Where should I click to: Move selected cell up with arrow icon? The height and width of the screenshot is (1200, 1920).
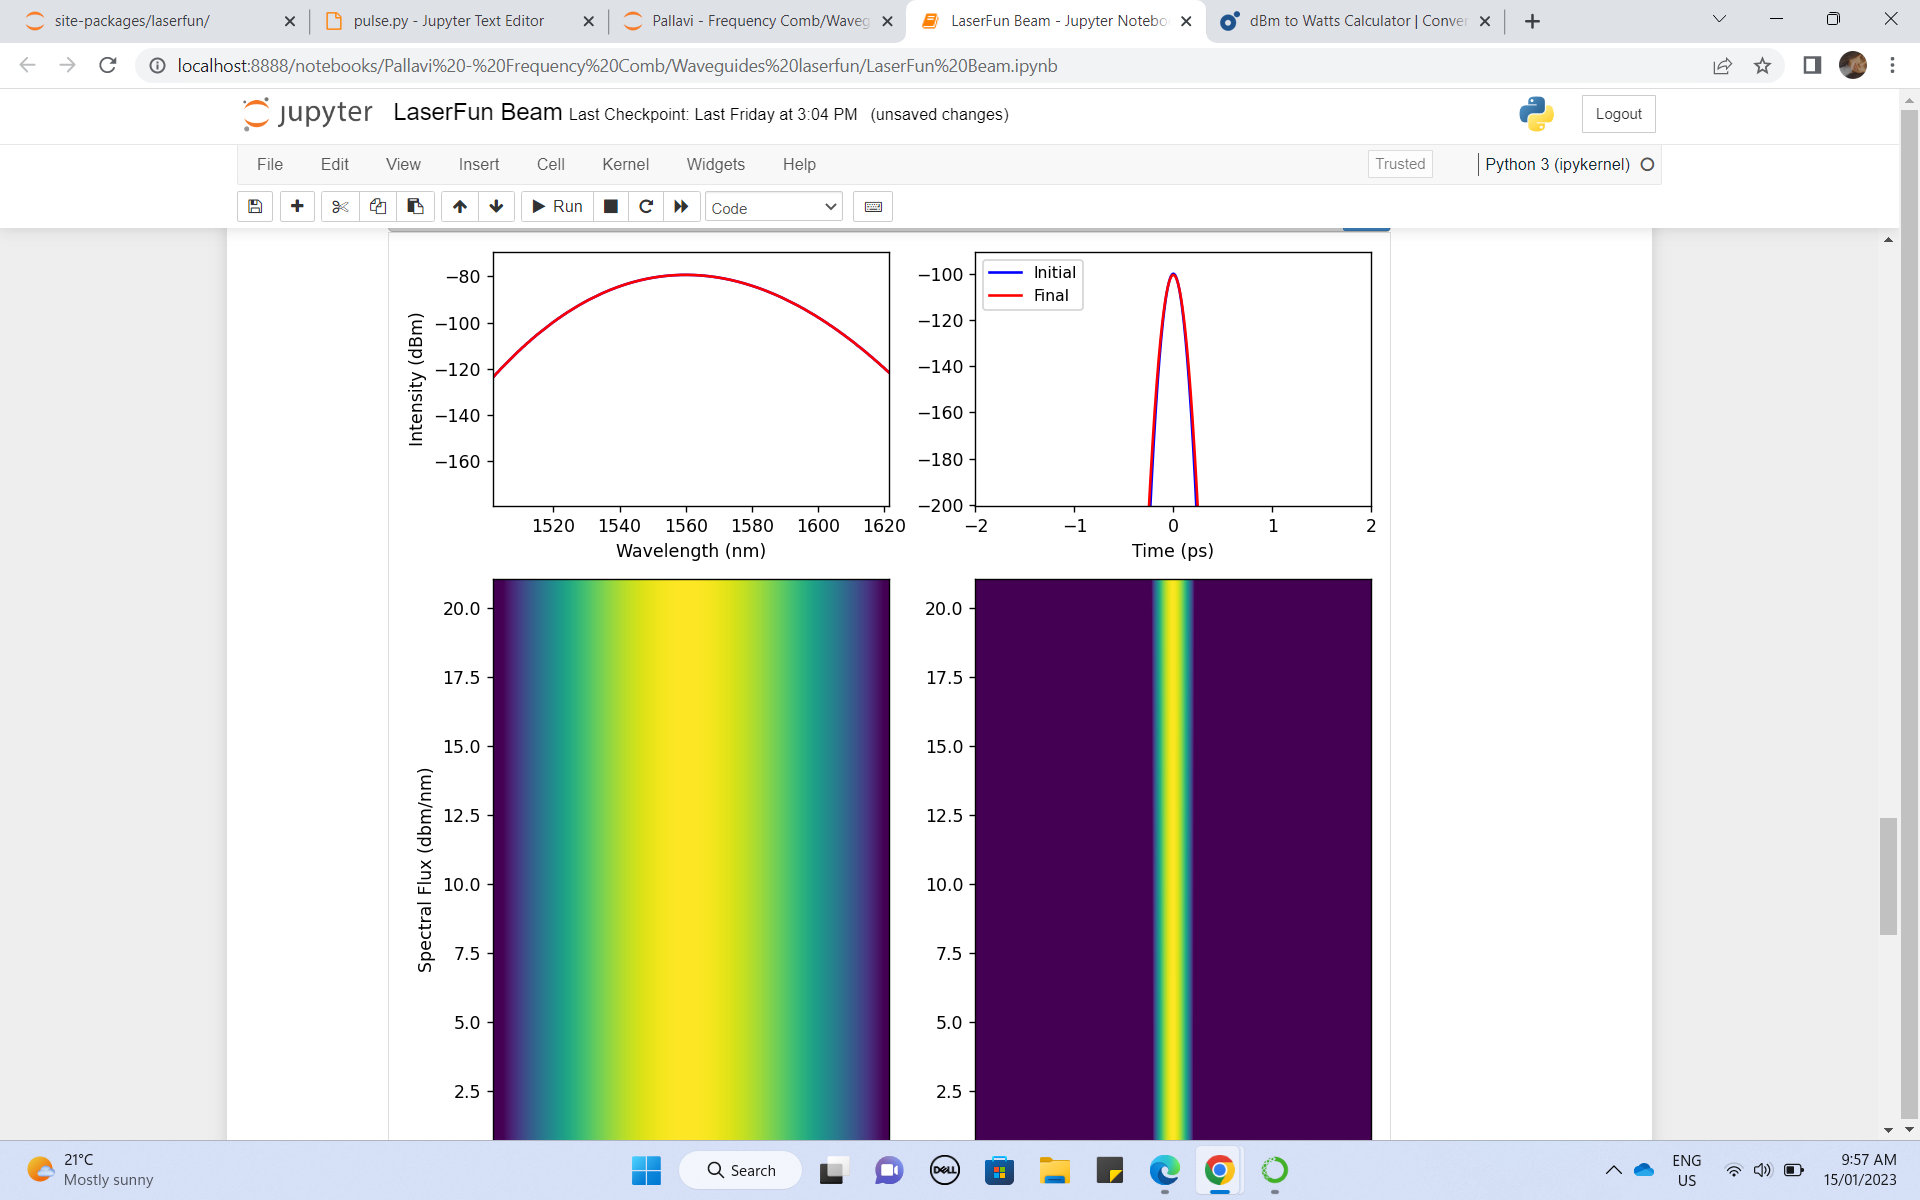[x=459, y=206]
